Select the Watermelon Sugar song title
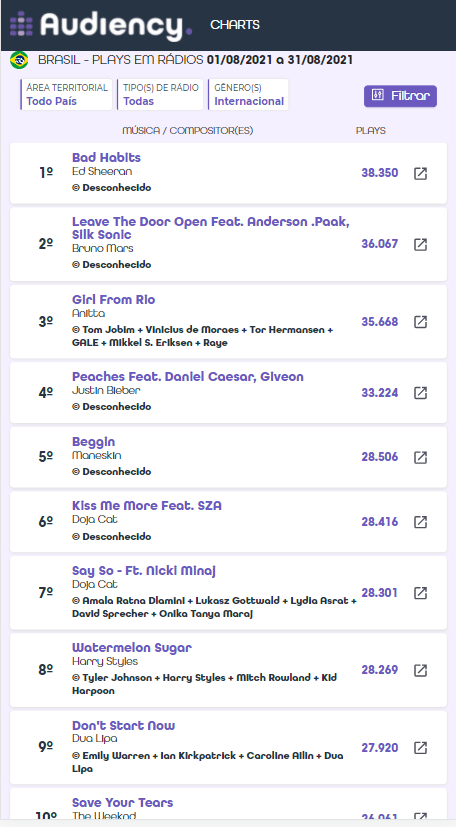 132,648
